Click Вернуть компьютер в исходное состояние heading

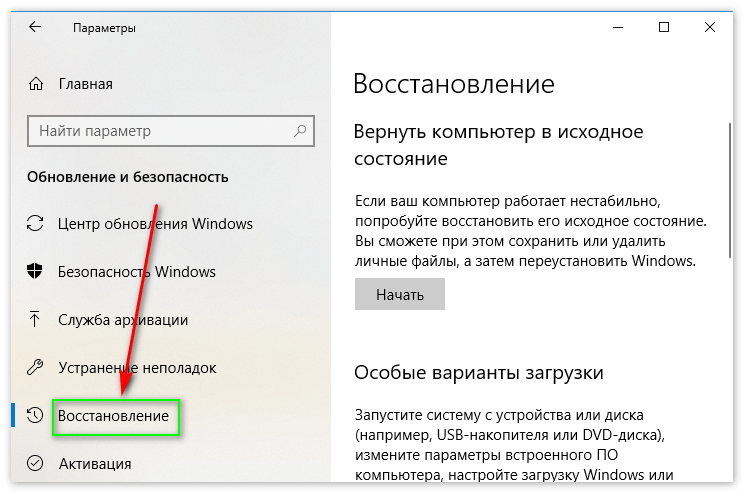point(498,145)
